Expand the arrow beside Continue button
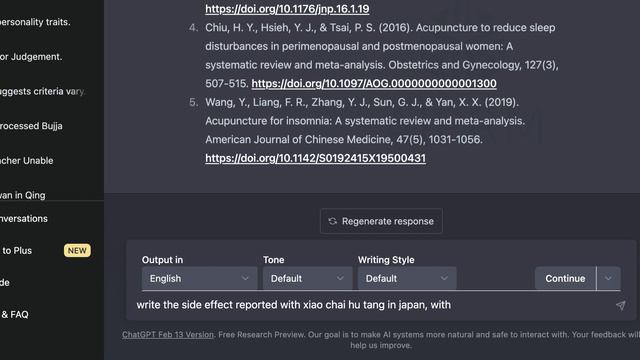 coord(609,278)
